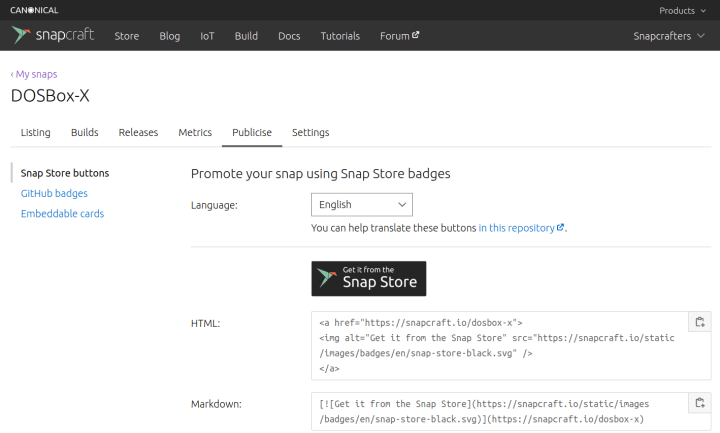Switch to the Builds tab
Viewport: 720px width, 433px height.
pyautogui.click(x=84, y=132)
